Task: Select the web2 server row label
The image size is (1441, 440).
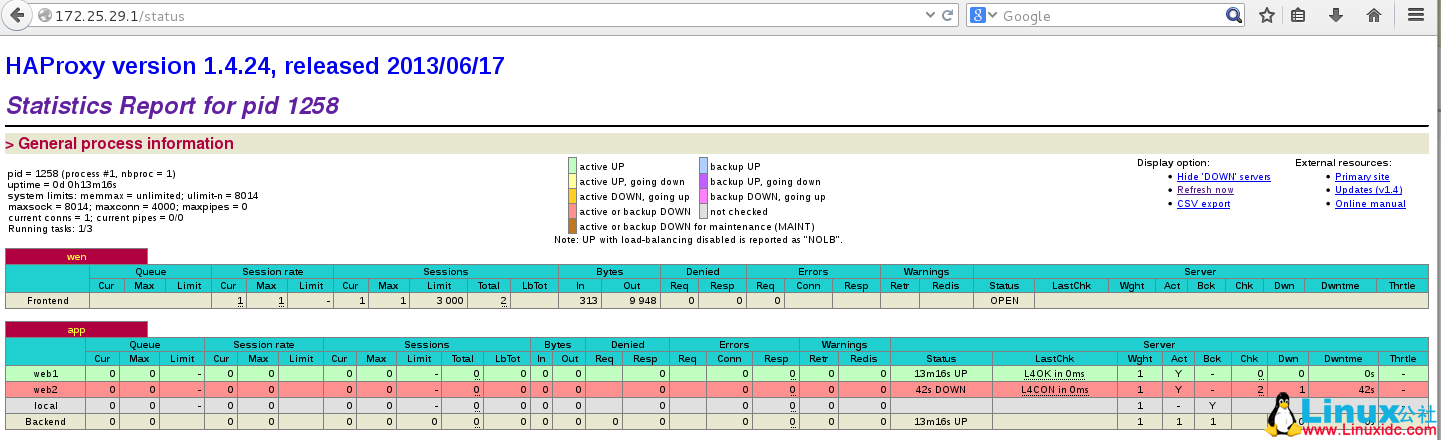Action: (47, 389)
